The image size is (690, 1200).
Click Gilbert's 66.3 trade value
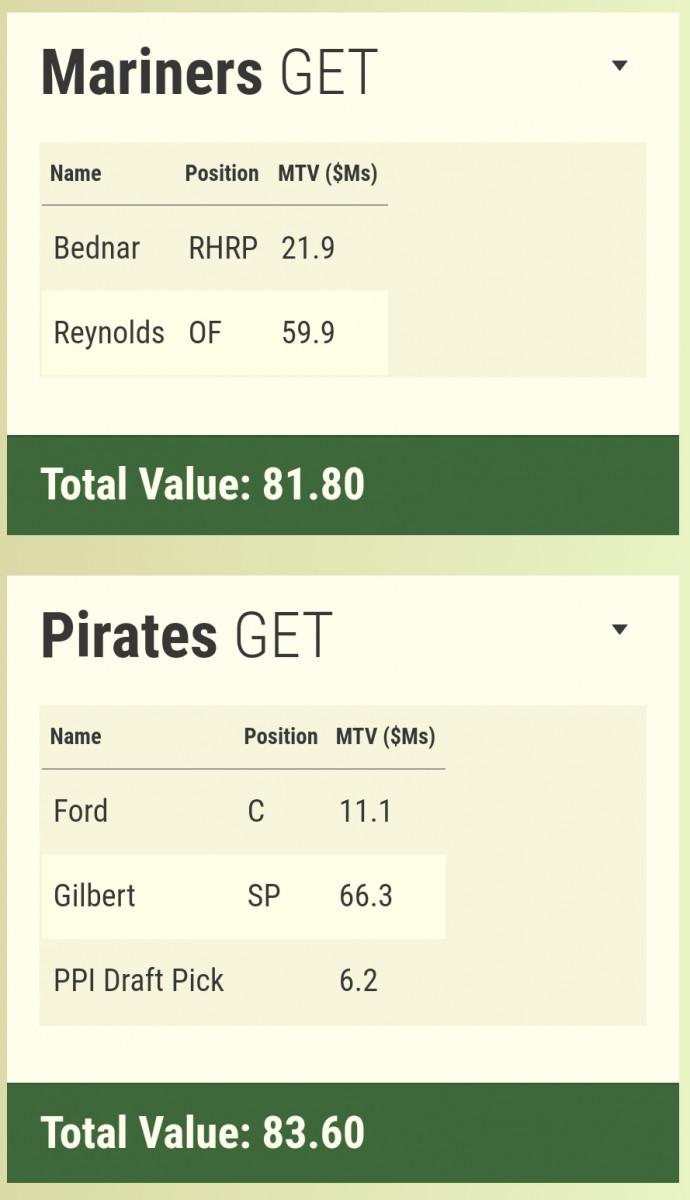(x=366, y=896)
